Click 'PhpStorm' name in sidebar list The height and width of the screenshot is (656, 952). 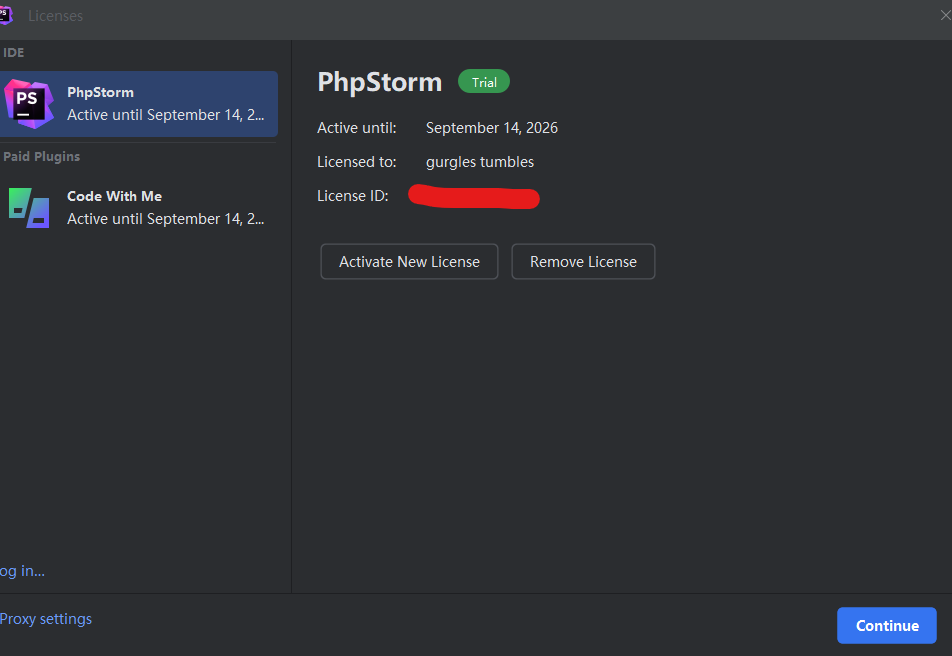[x=100, y=92]
